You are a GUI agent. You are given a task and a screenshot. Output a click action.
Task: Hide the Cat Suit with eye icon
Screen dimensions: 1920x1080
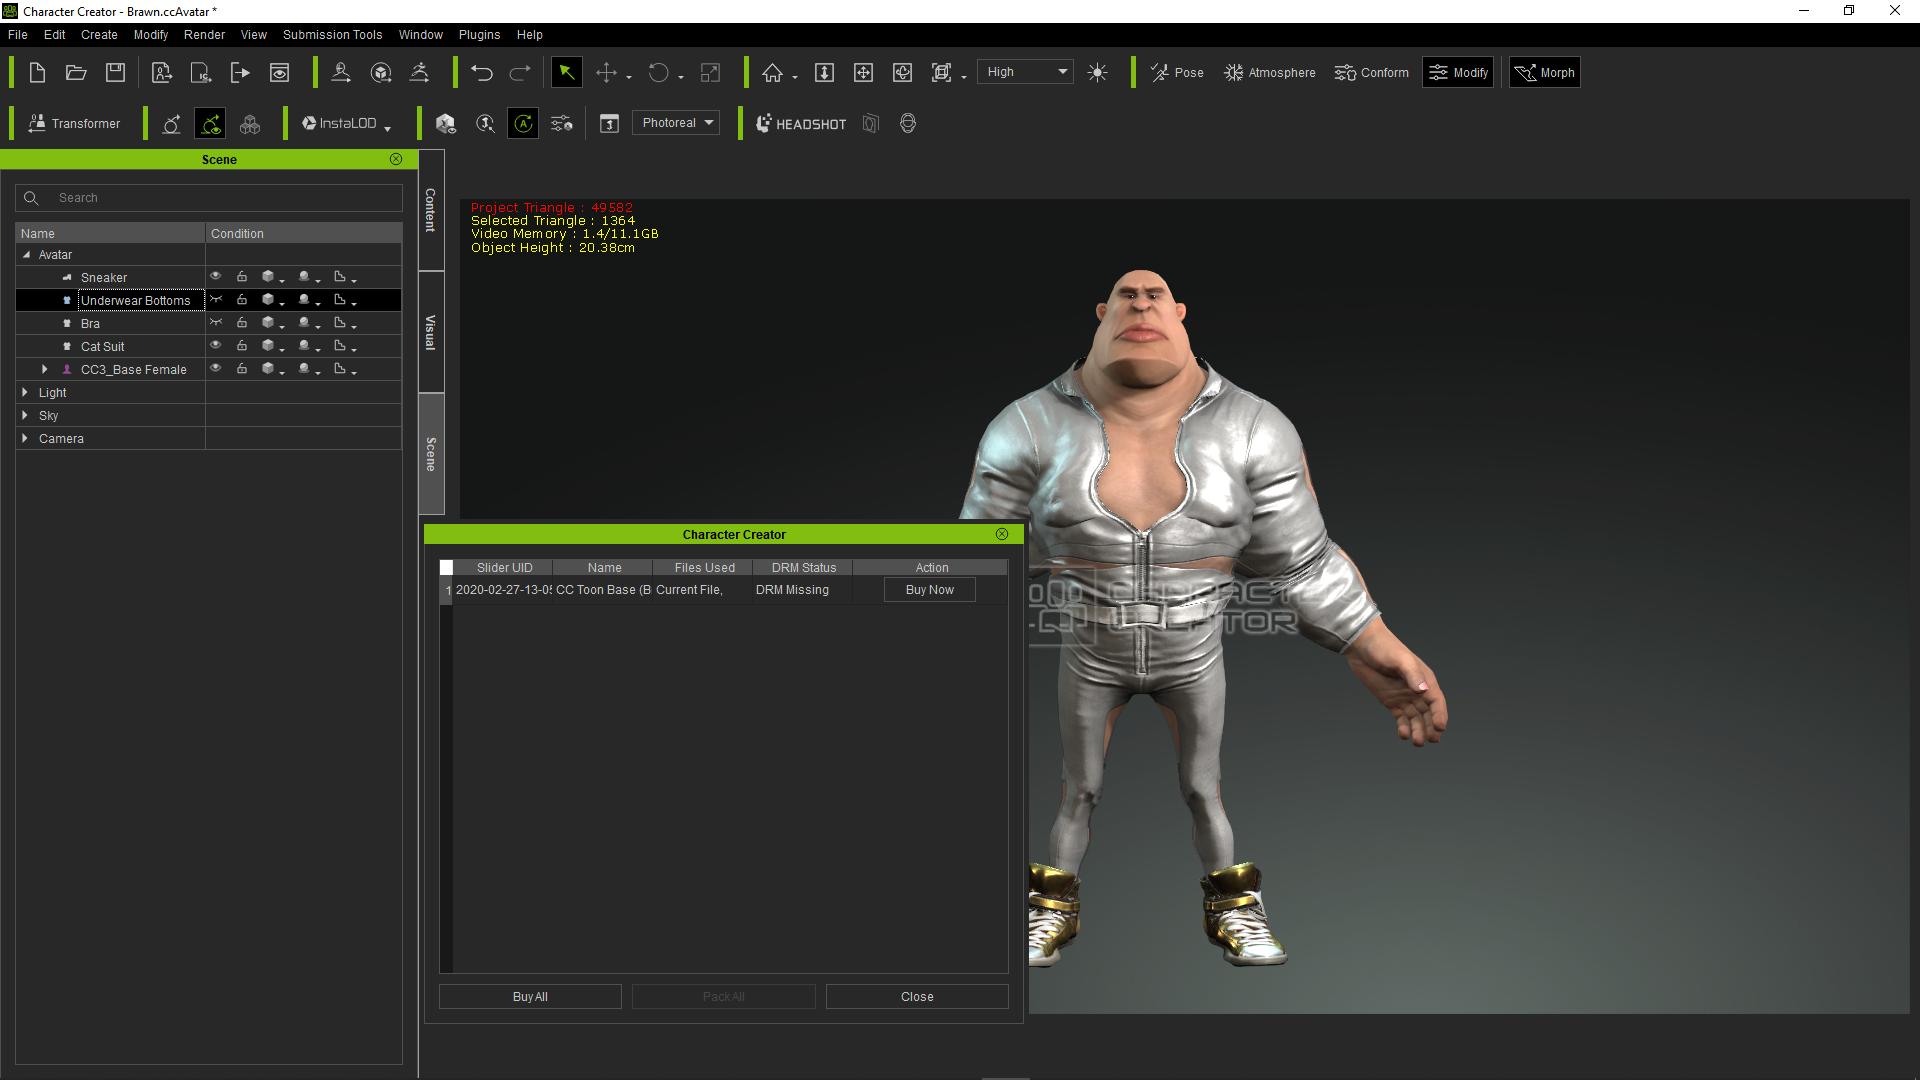point(215,346)
